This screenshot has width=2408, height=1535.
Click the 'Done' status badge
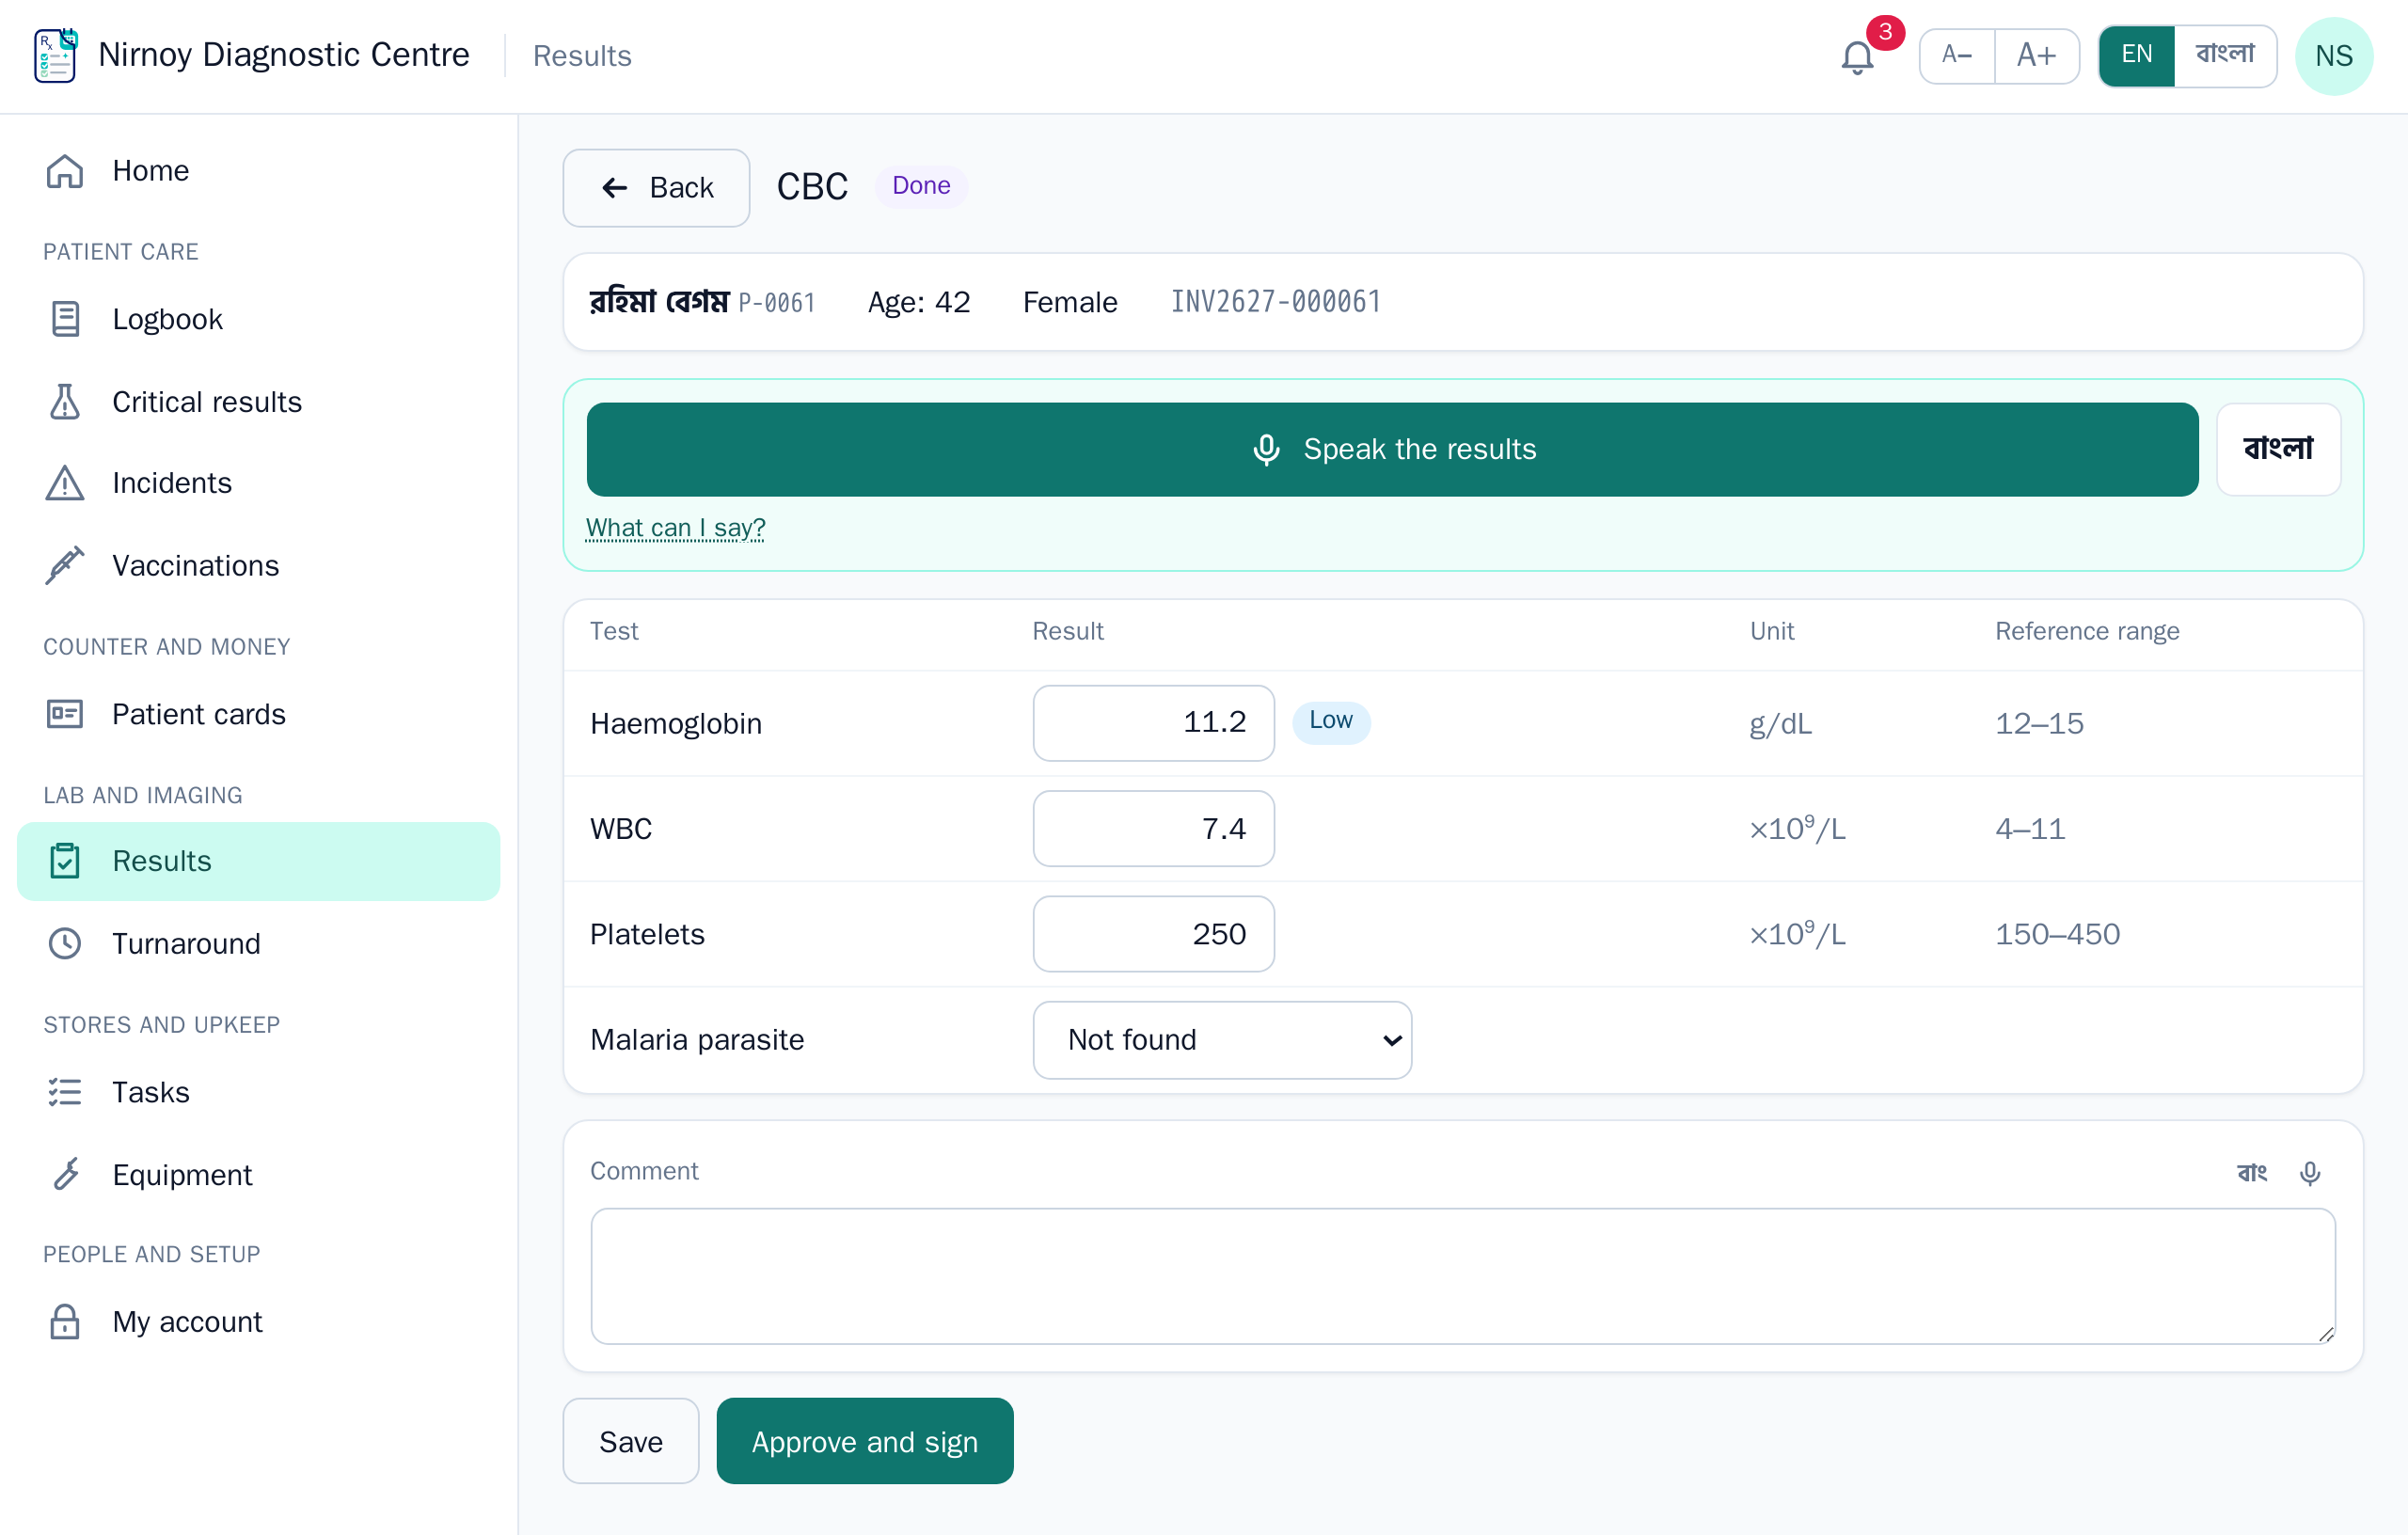[921, 186]
